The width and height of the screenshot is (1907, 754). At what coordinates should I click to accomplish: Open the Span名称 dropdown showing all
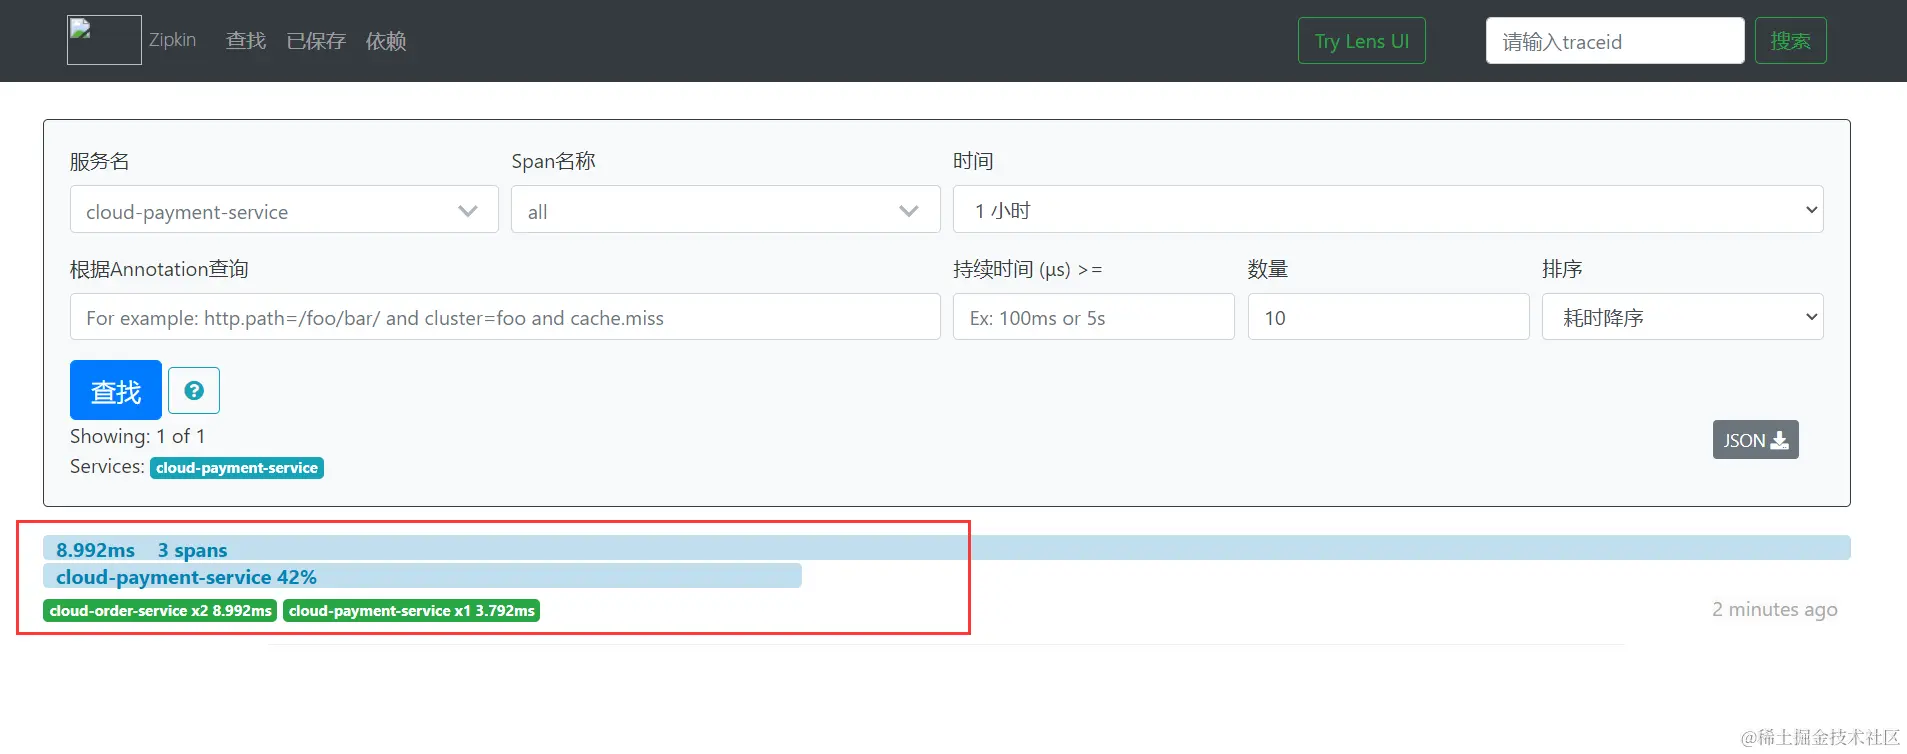pyautogui.click(x=725, y=210)
